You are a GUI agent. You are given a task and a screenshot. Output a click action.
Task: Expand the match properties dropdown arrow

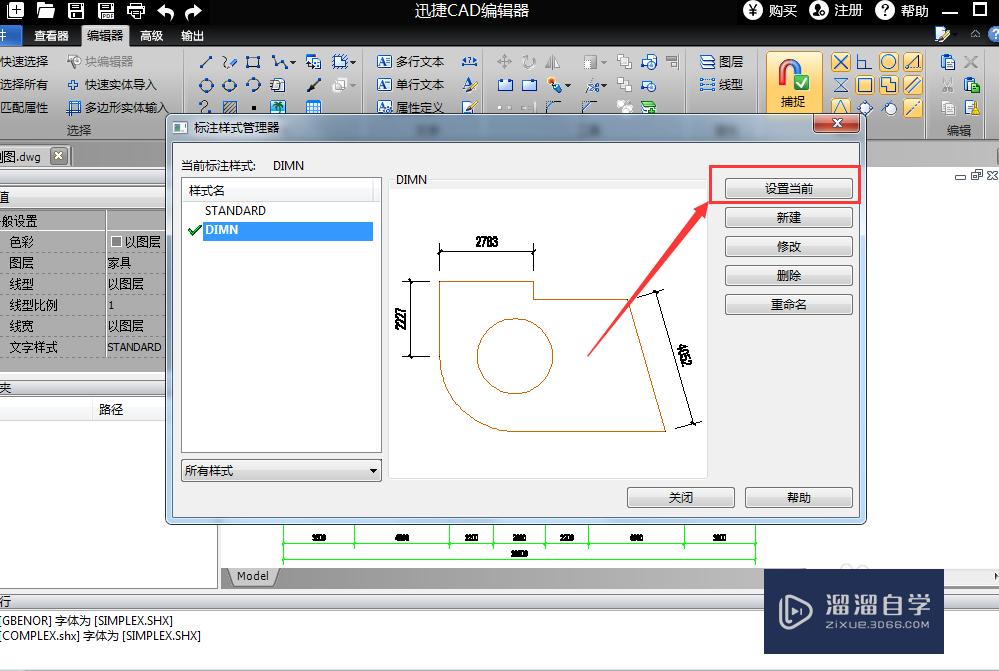pyautogui.click(x=567, y=85)
